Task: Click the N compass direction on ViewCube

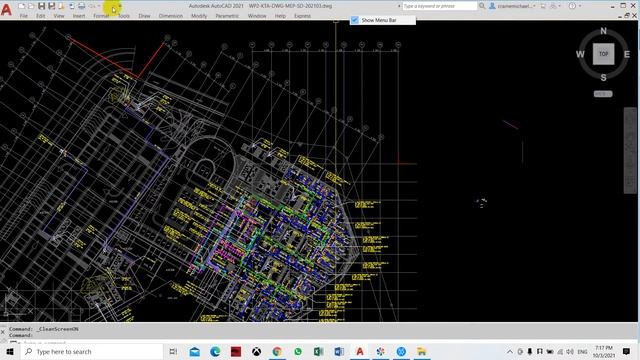Action: tap(603, 31)
